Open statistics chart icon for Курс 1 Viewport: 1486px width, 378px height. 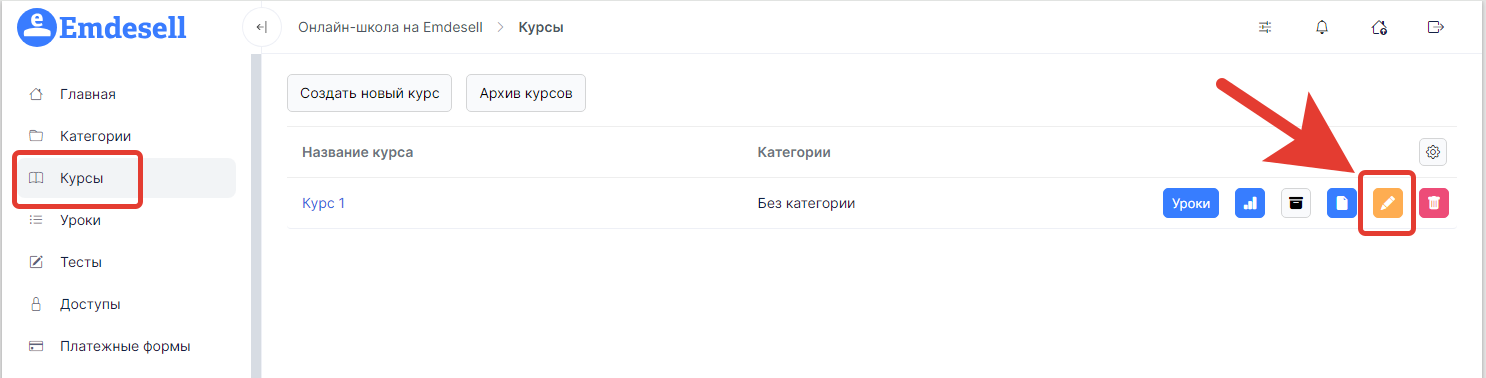point(1250,203)
